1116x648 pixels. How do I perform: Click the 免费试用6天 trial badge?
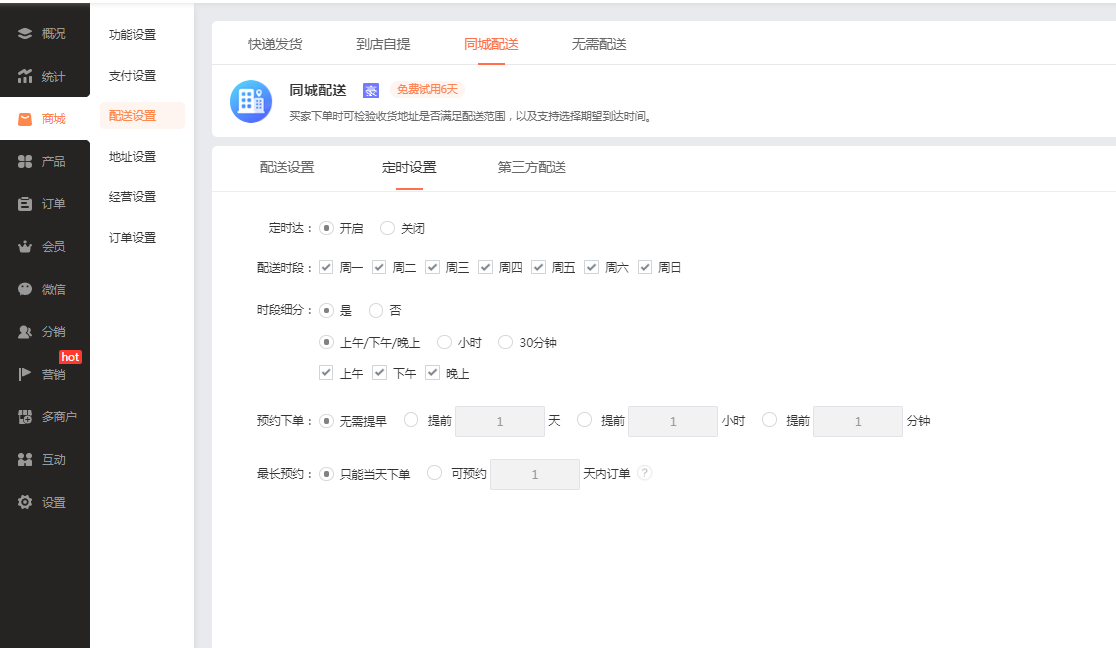(427, 90)
